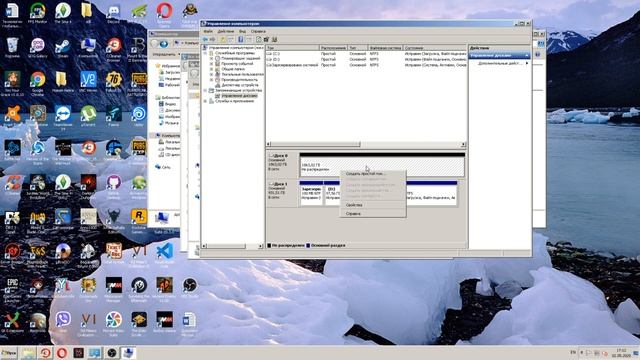This screenshot has width=640, height=360.
Task: Open the Rockstar Games Launcher desktop icon
Action: [x=139, y=218]
